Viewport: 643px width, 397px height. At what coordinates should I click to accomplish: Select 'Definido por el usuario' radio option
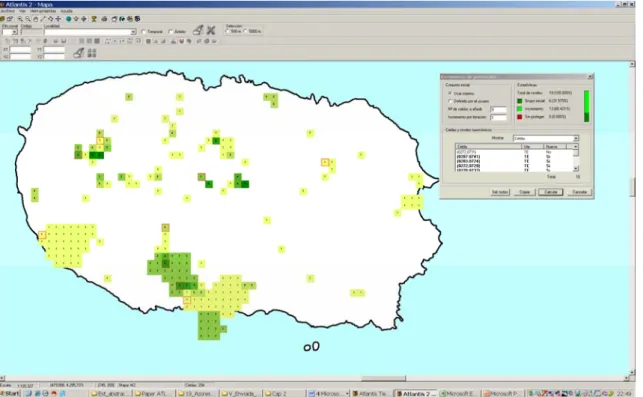[450, 101]
